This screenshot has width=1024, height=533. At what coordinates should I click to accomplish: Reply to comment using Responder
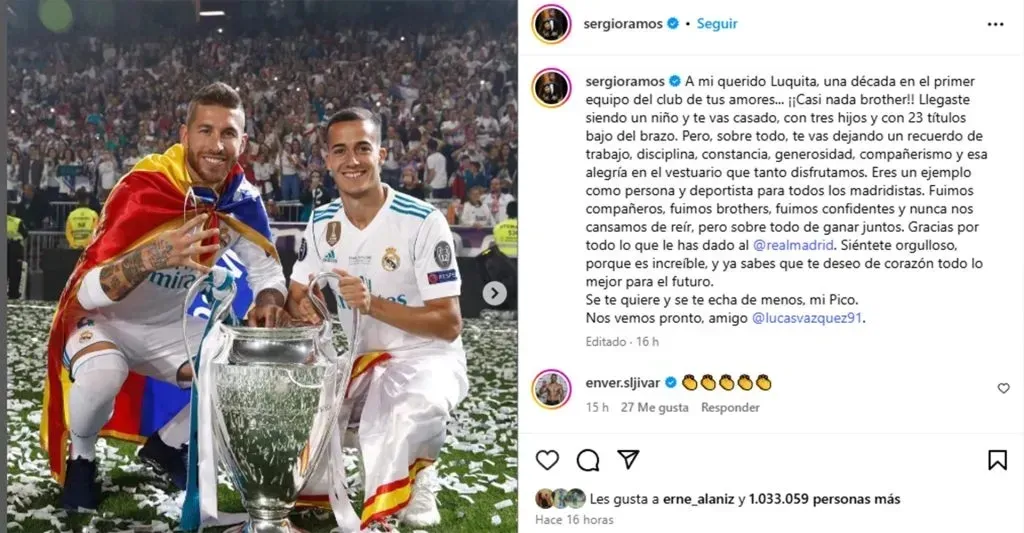click(x=730, y=408)
